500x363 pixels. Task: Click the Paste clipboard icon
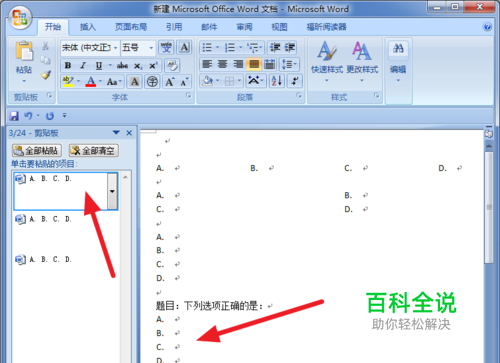pyautogui.click(x=24, y=51)
